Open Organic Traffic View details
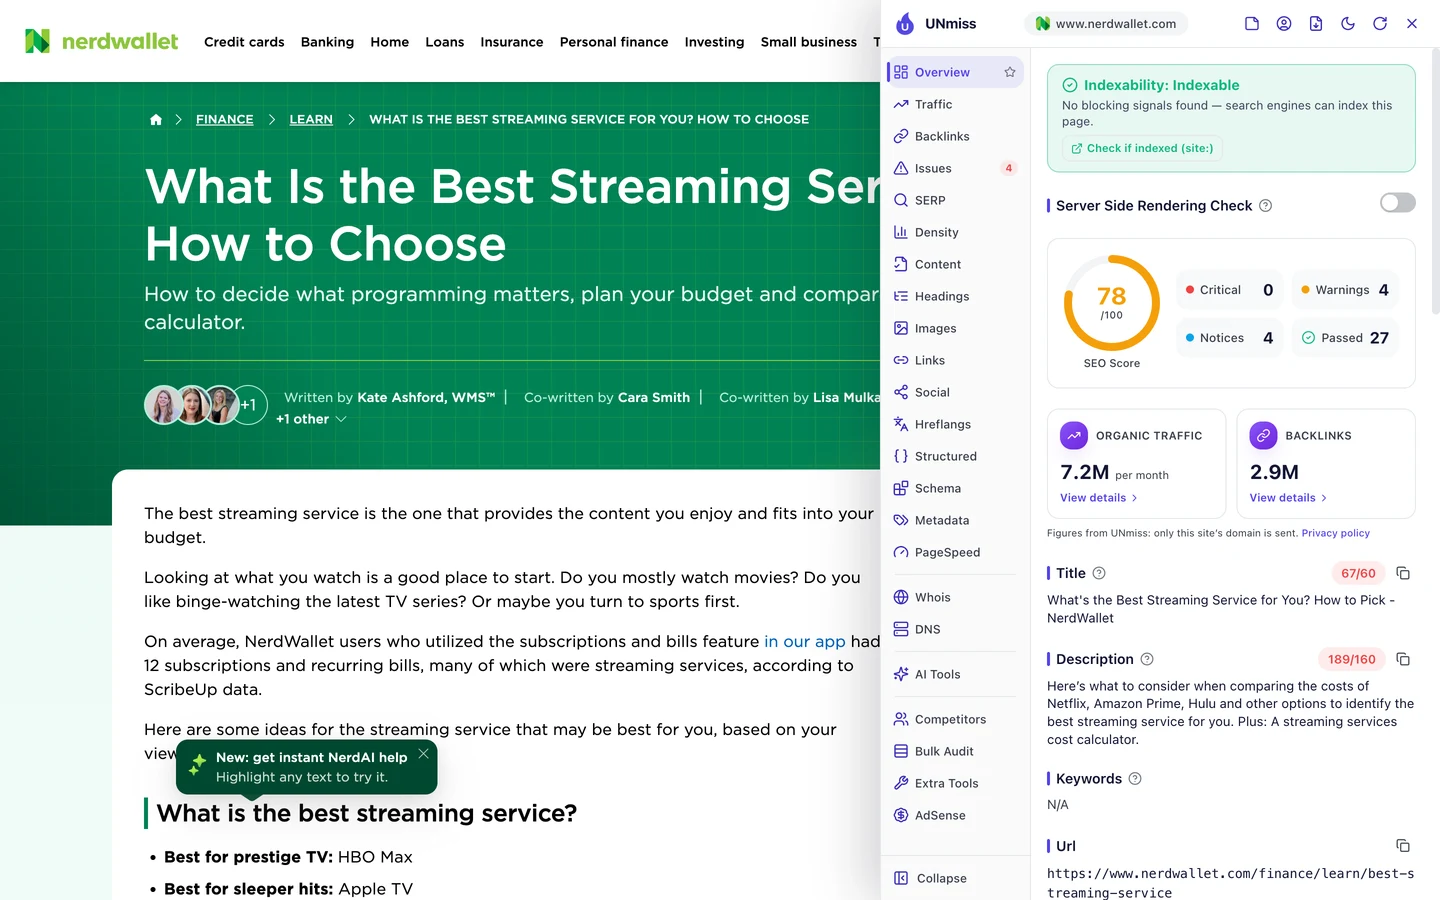 1098,498
